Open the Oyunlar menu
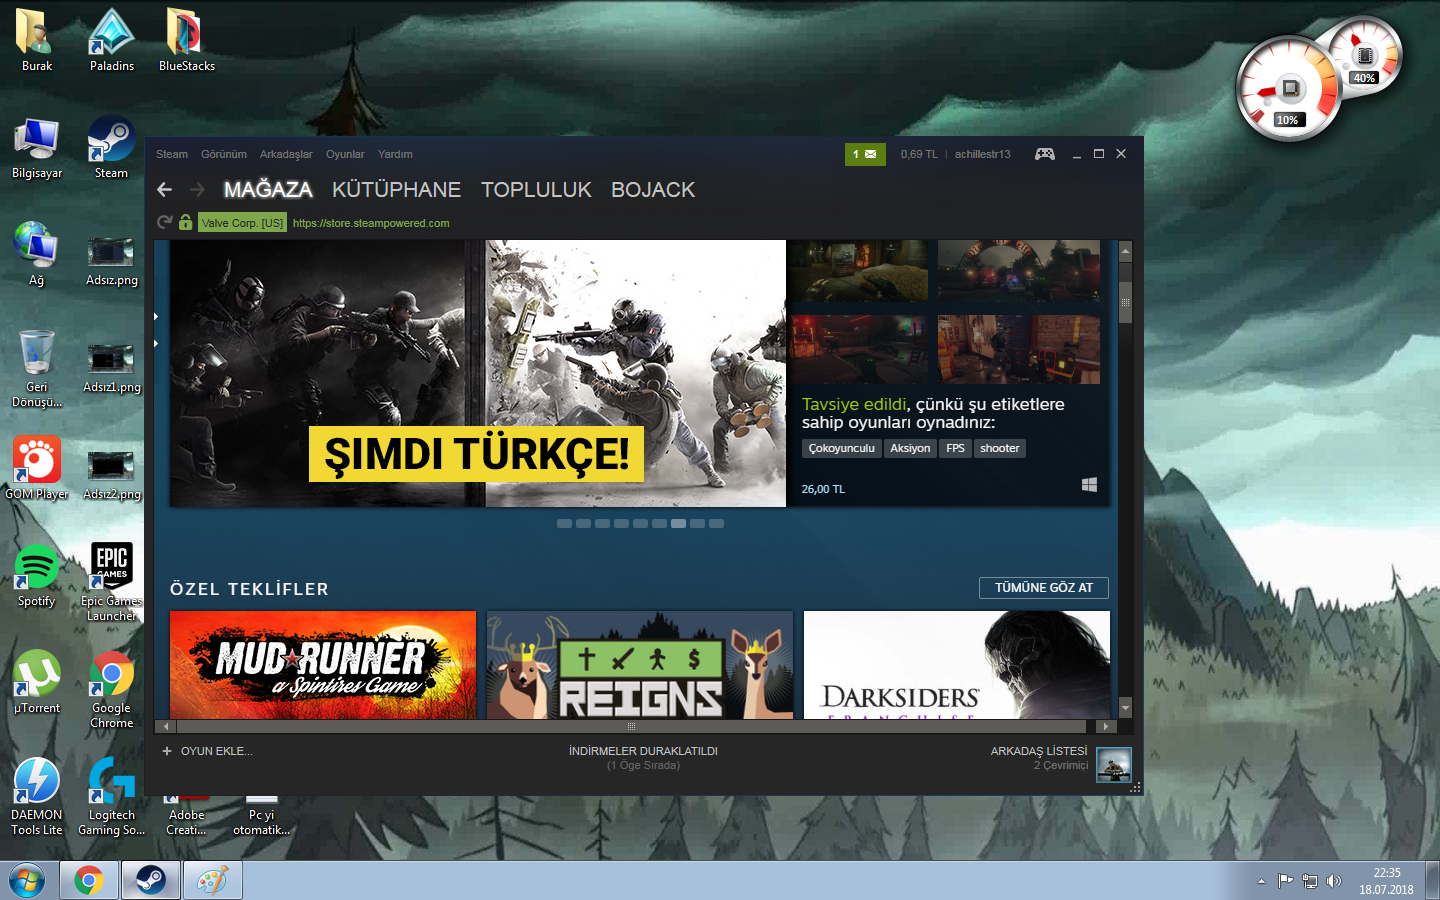Image resolution: width=1440 pixels, height=900 pixels. click(x=345, y=154)
